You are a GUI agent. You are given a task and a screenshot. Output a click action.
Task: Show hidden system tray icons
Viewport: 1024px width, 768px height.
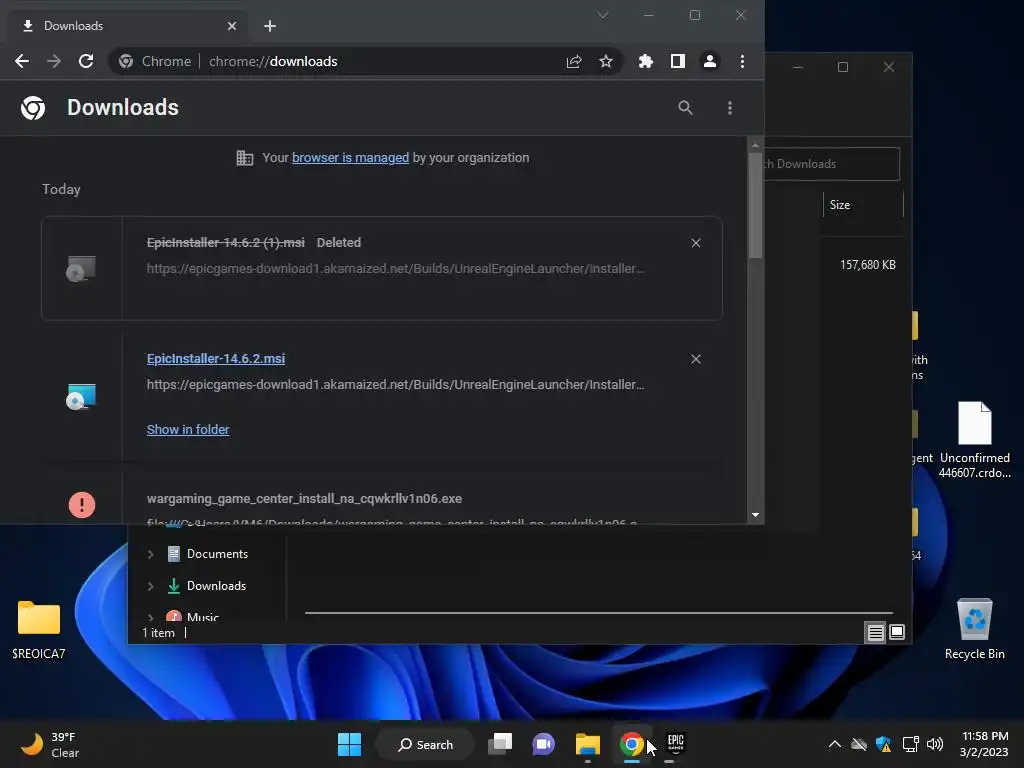pyautogui.click(x=835, y=744)
